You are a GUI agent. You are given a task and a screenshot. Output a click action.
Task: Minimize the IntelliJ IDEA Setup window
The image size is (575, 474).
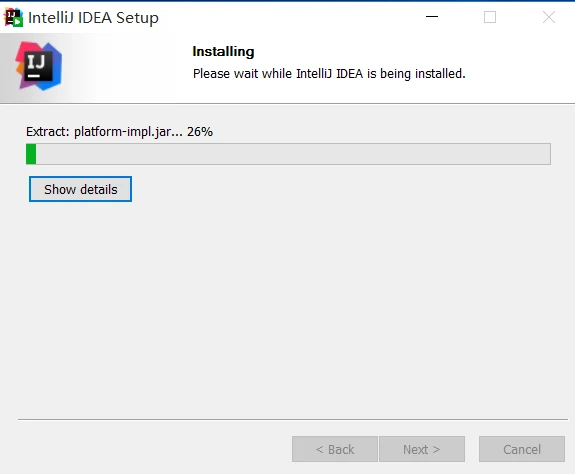pyautogui.click(x=432, y=17)
